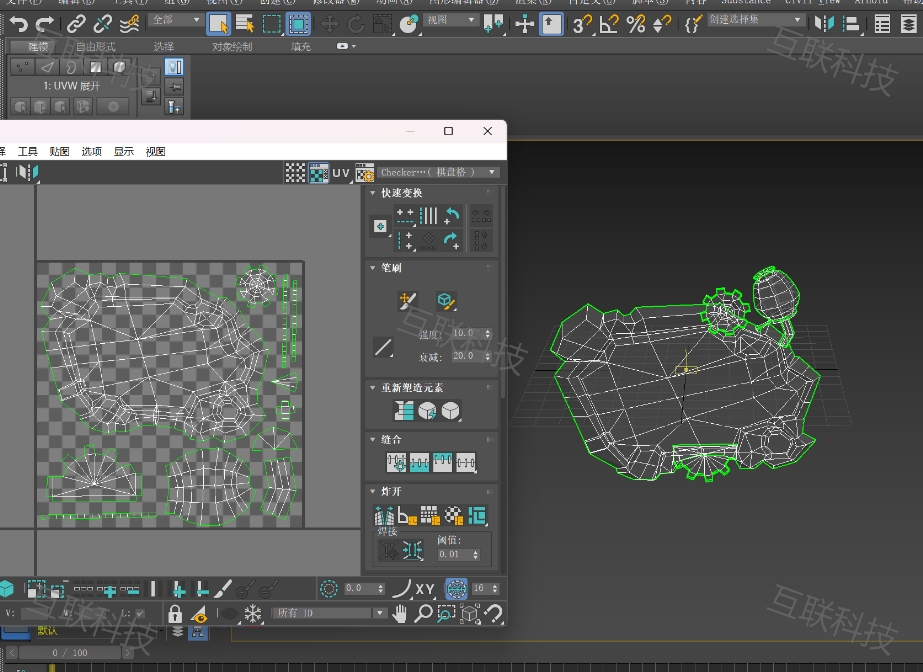Click the UV coordinate plane button
The width and height of the screenshot is (923, 672).
pos(341,173)
